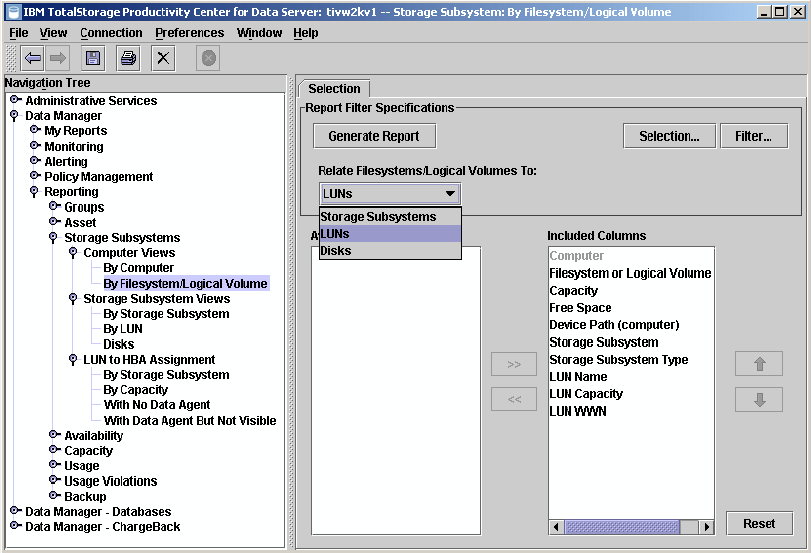The image size is (811, 553).
Task: Switch to the Selection tab
Action: click(334, 88)
